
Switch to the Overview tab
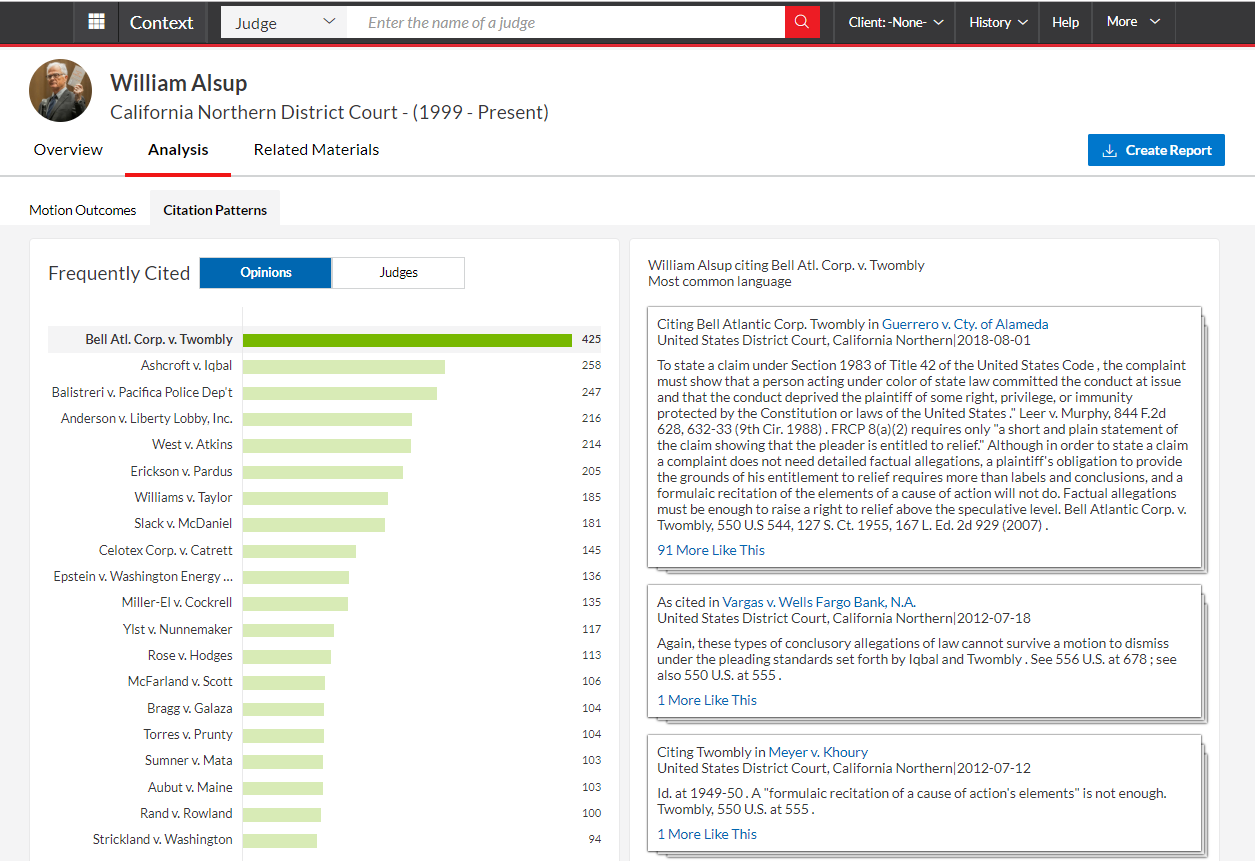(68, 150)
